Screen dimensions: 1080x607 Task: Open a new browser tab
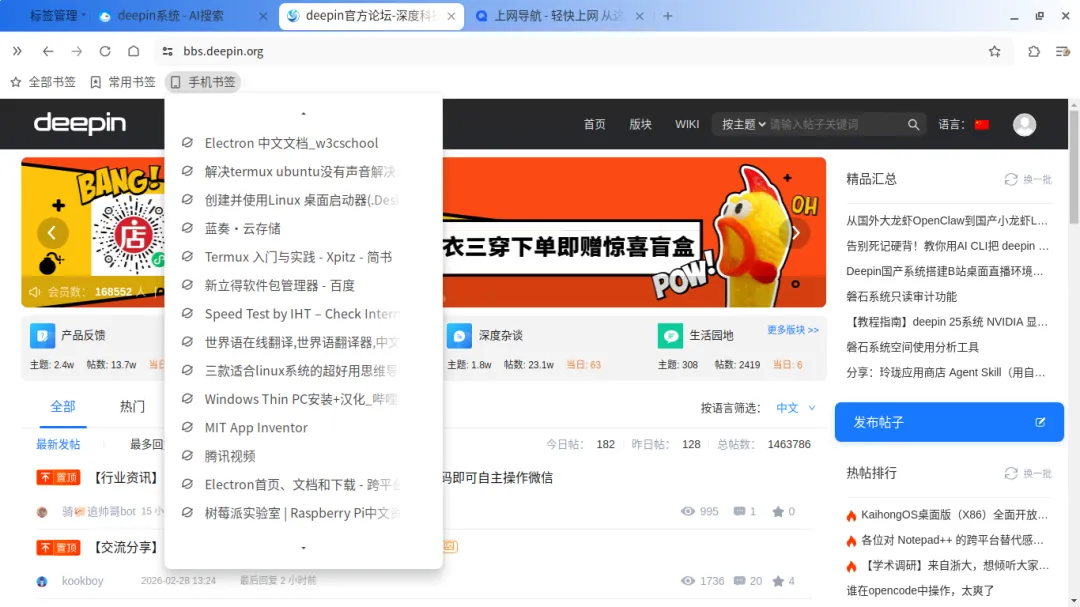(667, 16)
